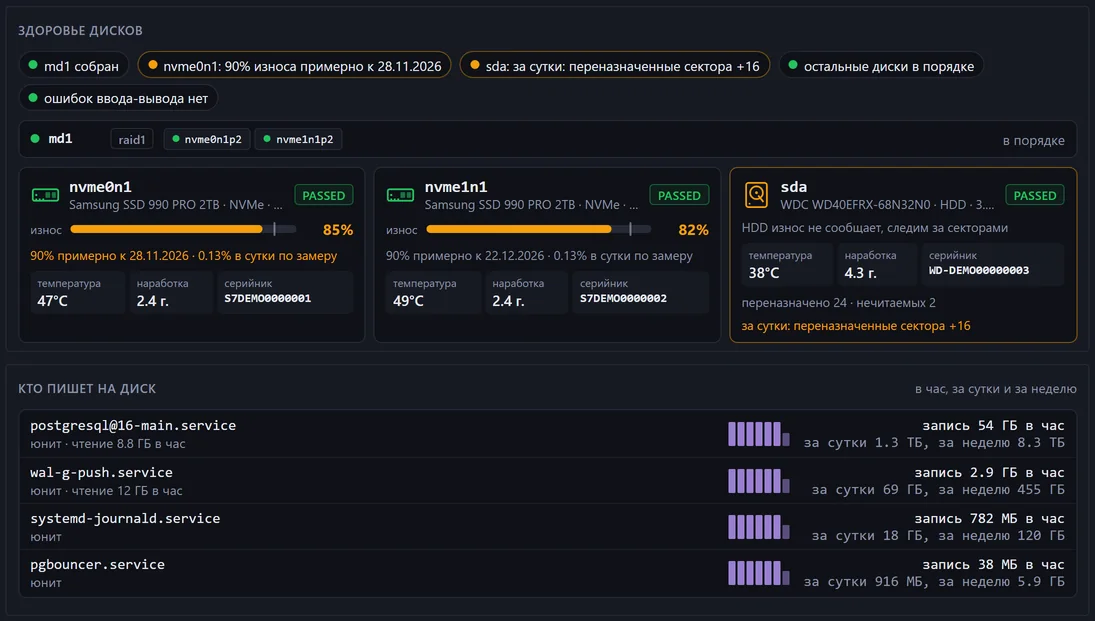Click the nvme0n1 SSD drive icon
The height and width of the screenshot is (621, 1095).
click(45, 195)
